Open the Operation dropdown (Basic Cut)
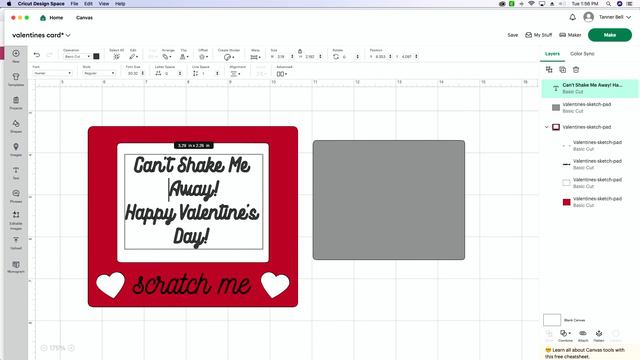Screen dimensions: 640x360 [77, 56]
